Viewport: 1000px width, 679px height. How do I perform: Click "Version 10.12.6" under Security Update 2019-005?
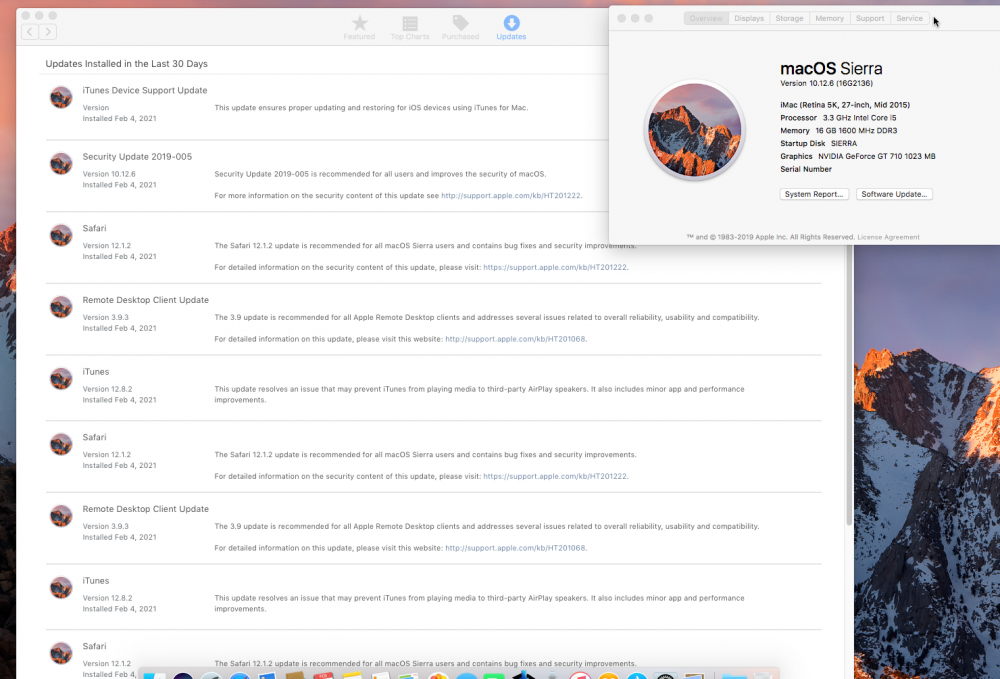click(x=109, y=174)
